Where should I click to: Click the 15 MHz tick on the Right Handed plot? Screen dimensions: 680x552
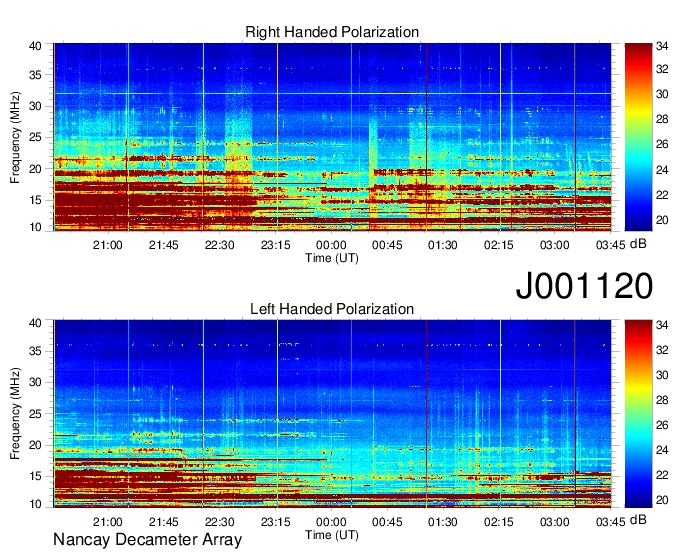[x=35, y=200]
